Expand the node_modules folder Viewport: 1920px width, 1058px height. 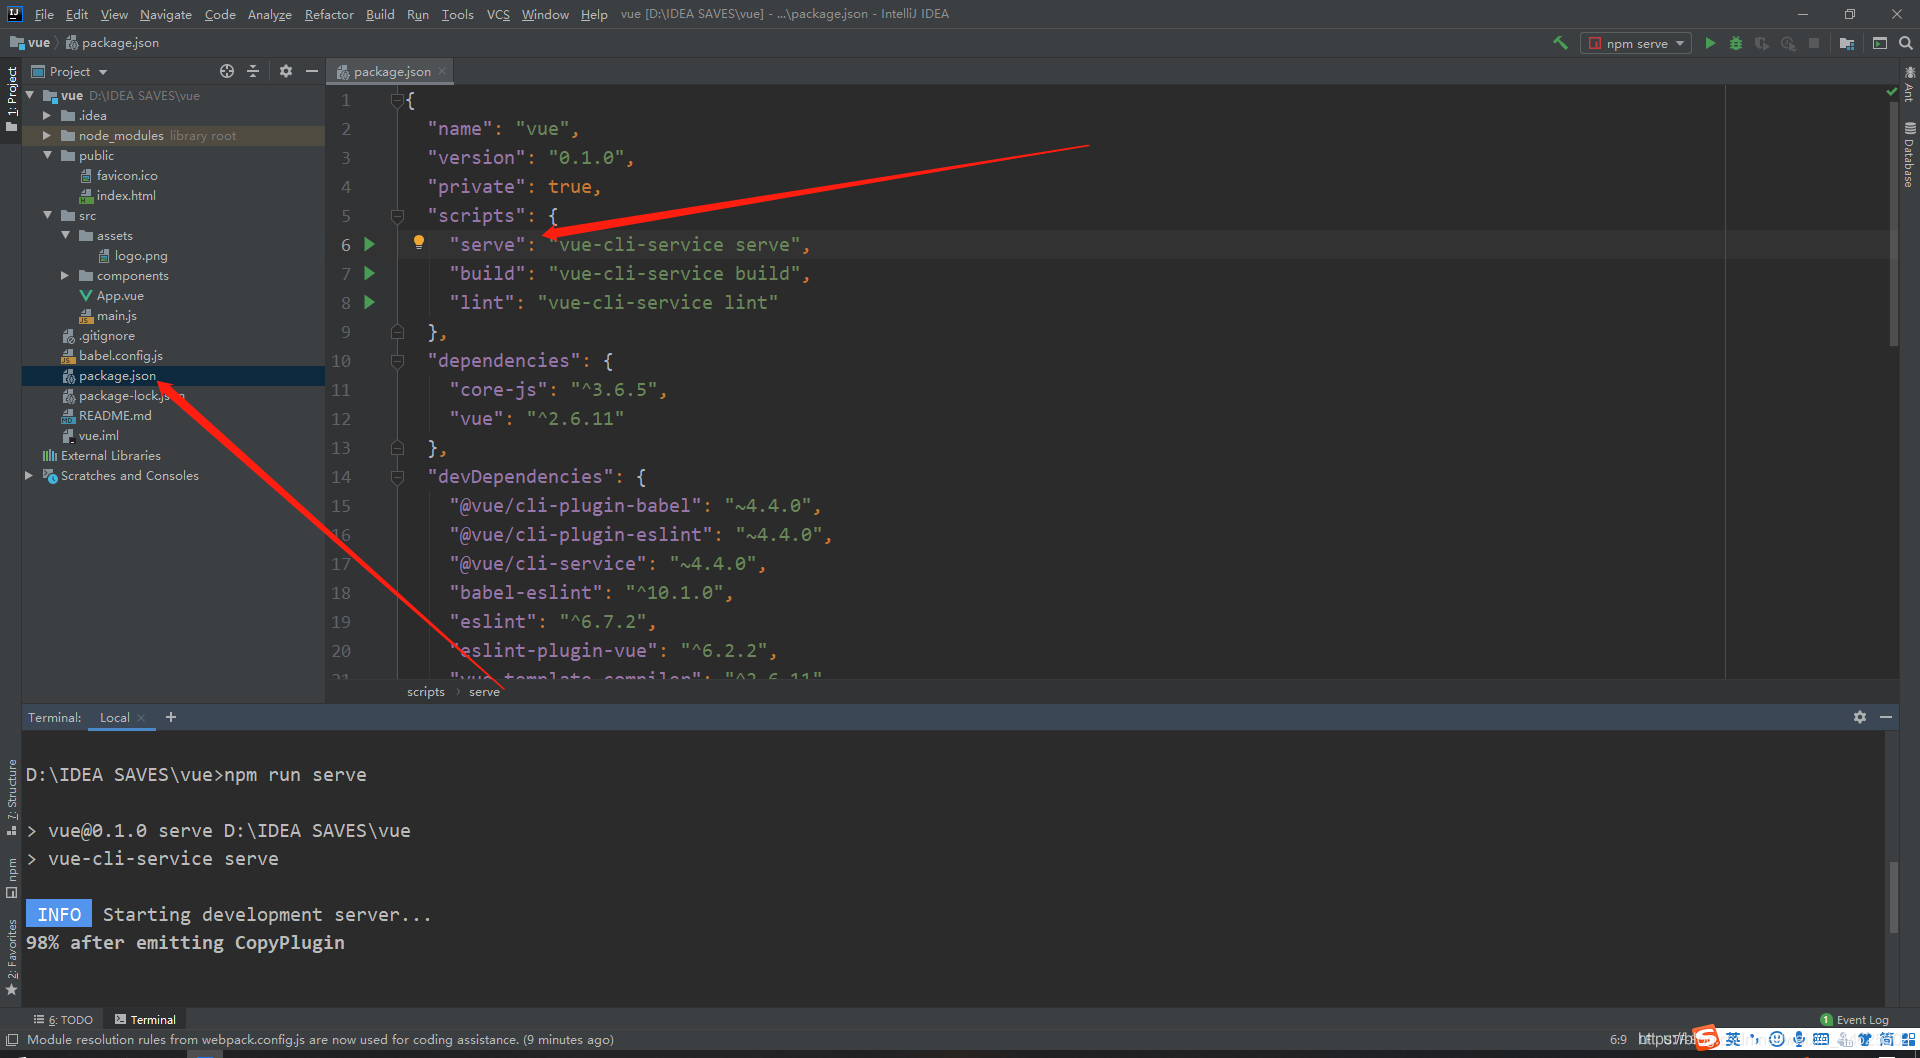pos(47,135)
